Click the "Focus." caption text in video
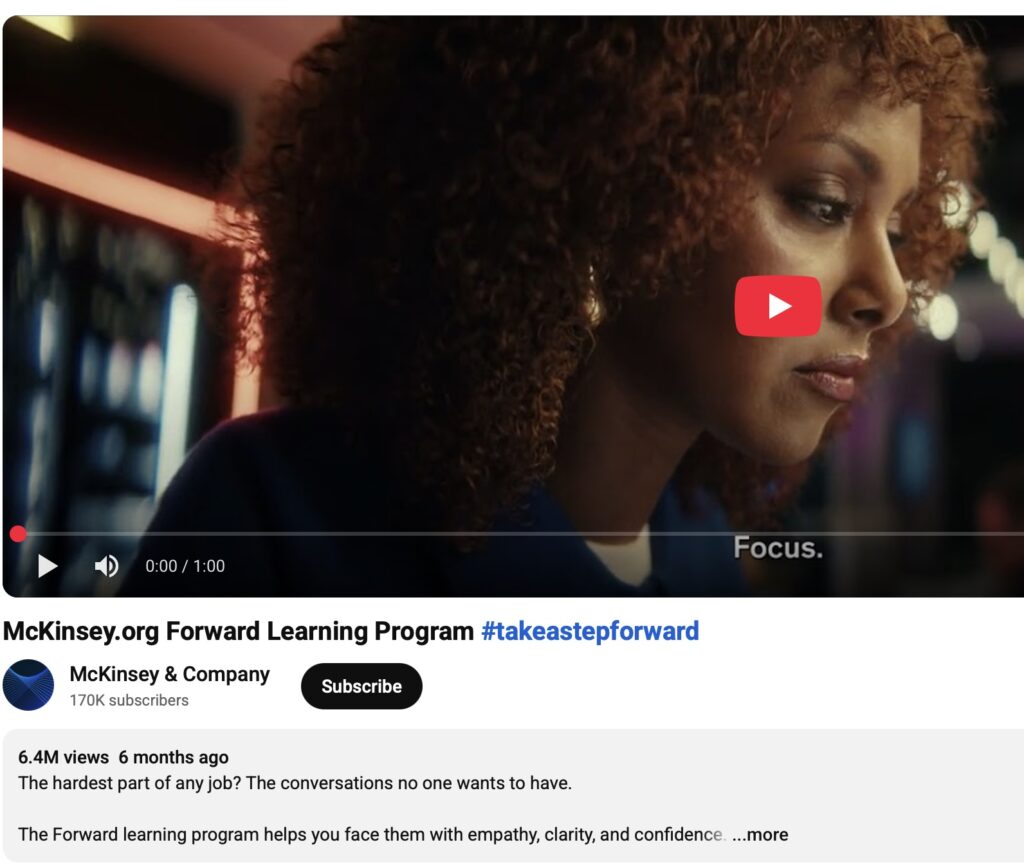The width and height of the screenshot is (1024, 867). [x=778, y=548]
